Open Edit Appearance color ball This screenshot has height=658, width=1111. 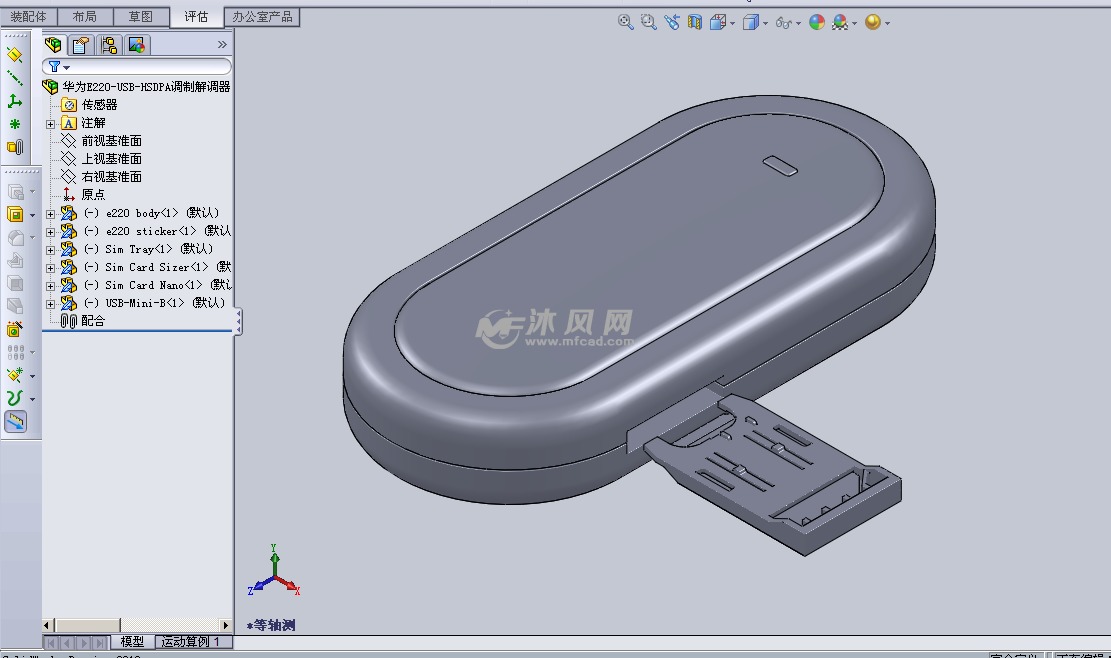coord(817,22)
